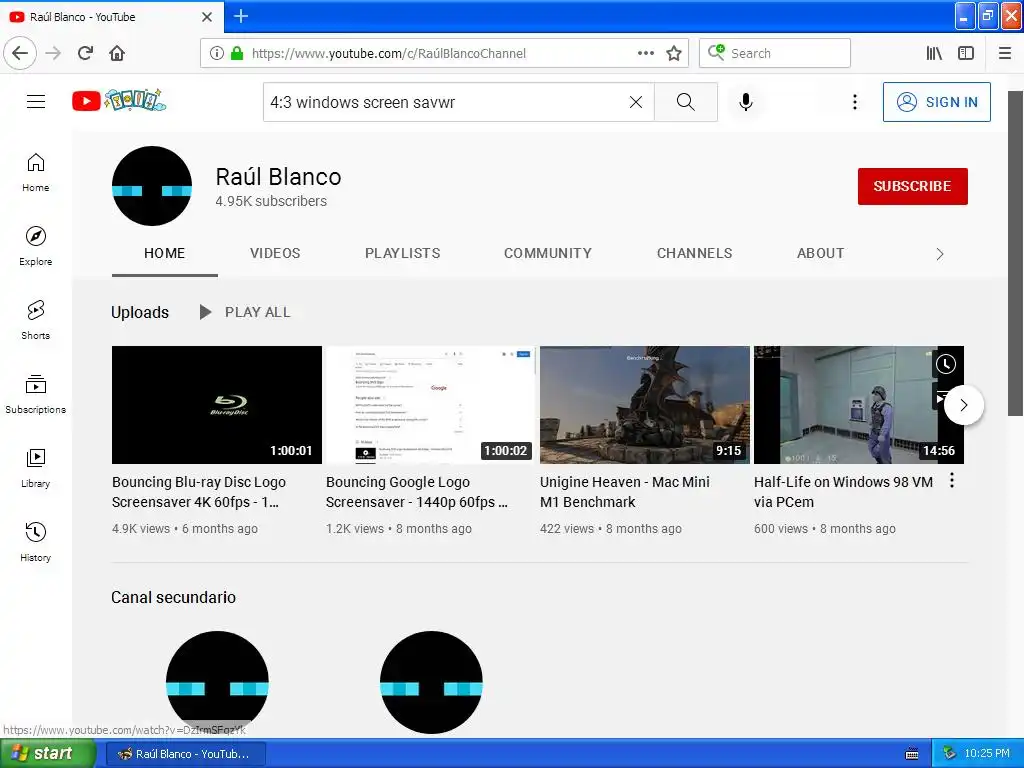The image size is (1024, 768).
Task: Switch to the COMMUNITY tab
Action: tap(548, 253)
